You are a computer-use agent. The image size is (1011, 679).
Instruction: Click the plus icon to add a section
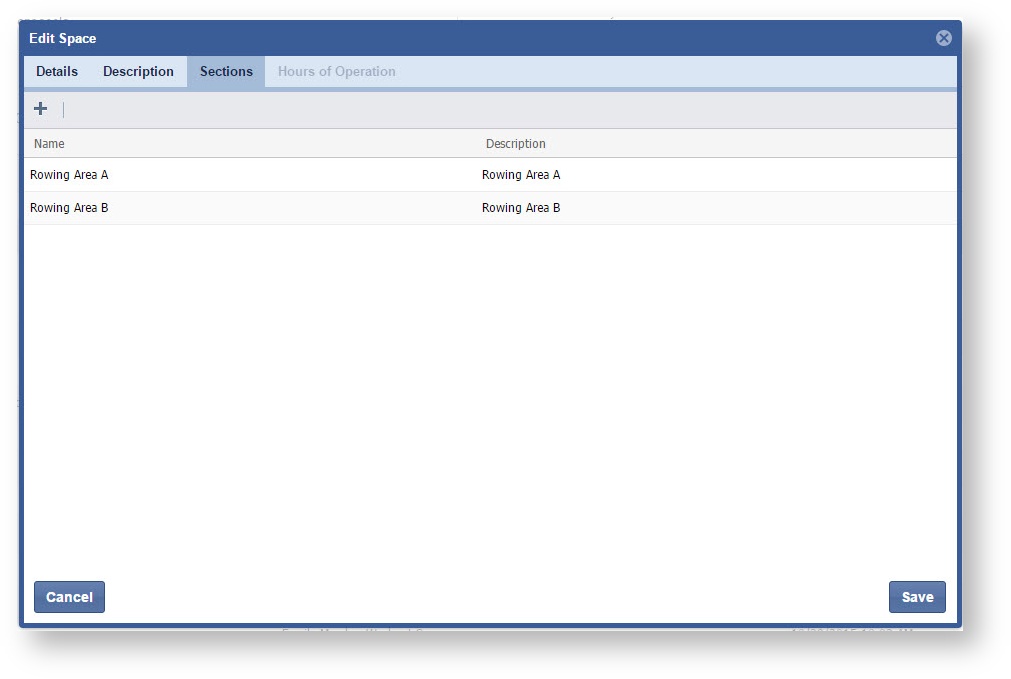click(41, 109)
